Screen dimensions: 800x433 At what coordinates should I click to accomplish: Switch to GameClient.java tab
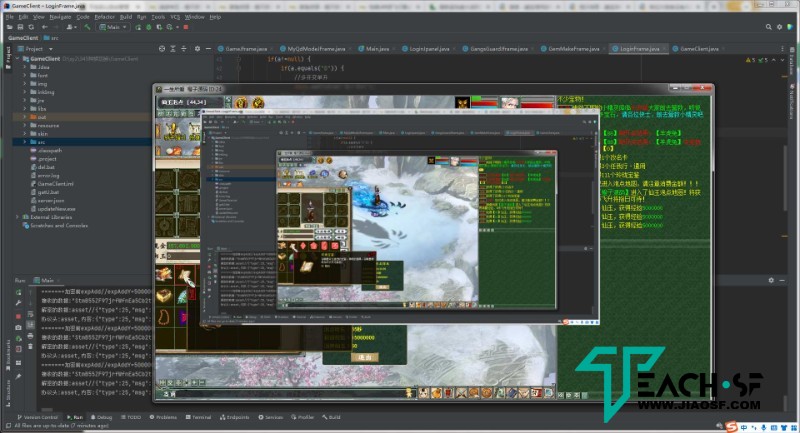(x=698, y=49)
